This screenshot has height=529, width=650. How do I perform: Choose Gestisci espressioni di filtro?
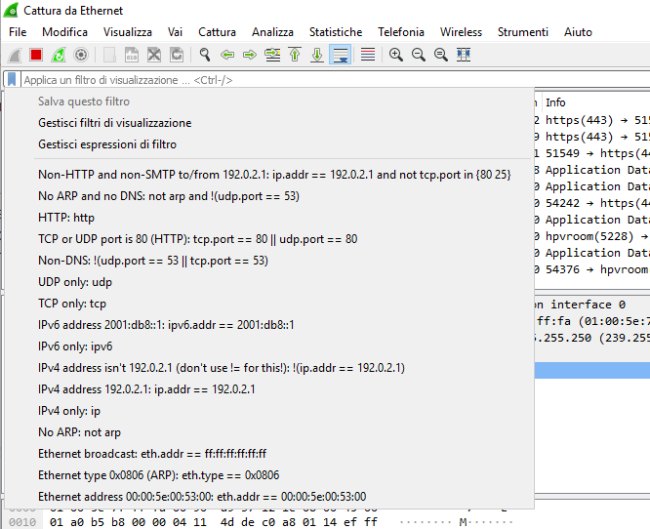click(269, 144)
